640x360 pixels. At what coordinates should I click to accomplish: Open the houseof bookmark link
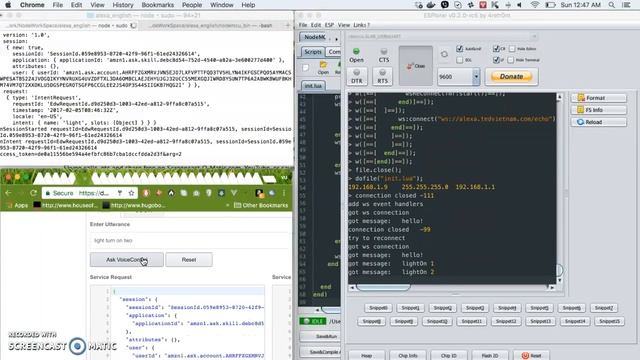[x=65, y=205]
